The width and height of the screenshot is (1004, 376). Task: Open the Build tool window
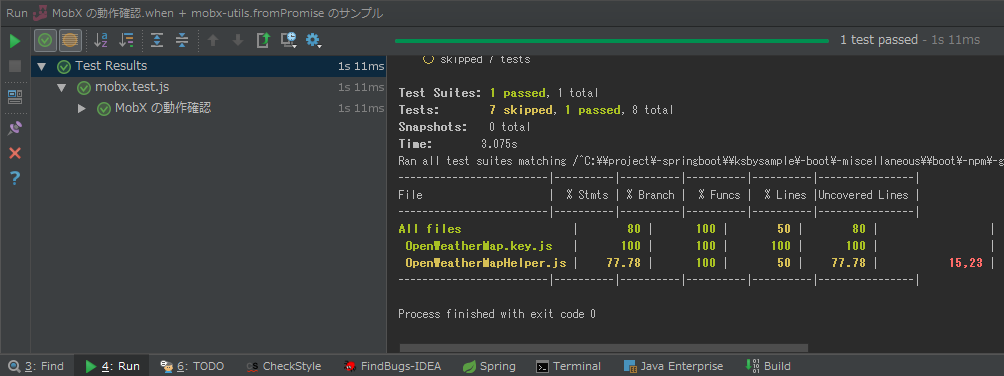click(767, 366)
